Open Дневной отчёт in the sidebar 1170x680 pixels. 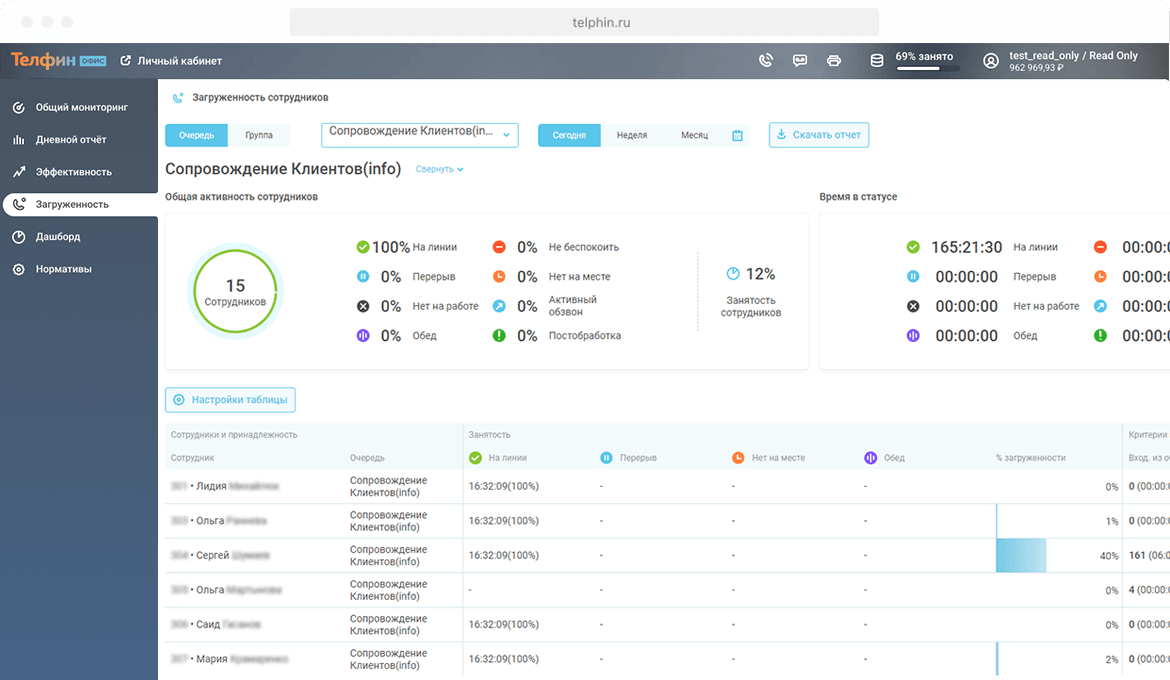tap(70, 139)
